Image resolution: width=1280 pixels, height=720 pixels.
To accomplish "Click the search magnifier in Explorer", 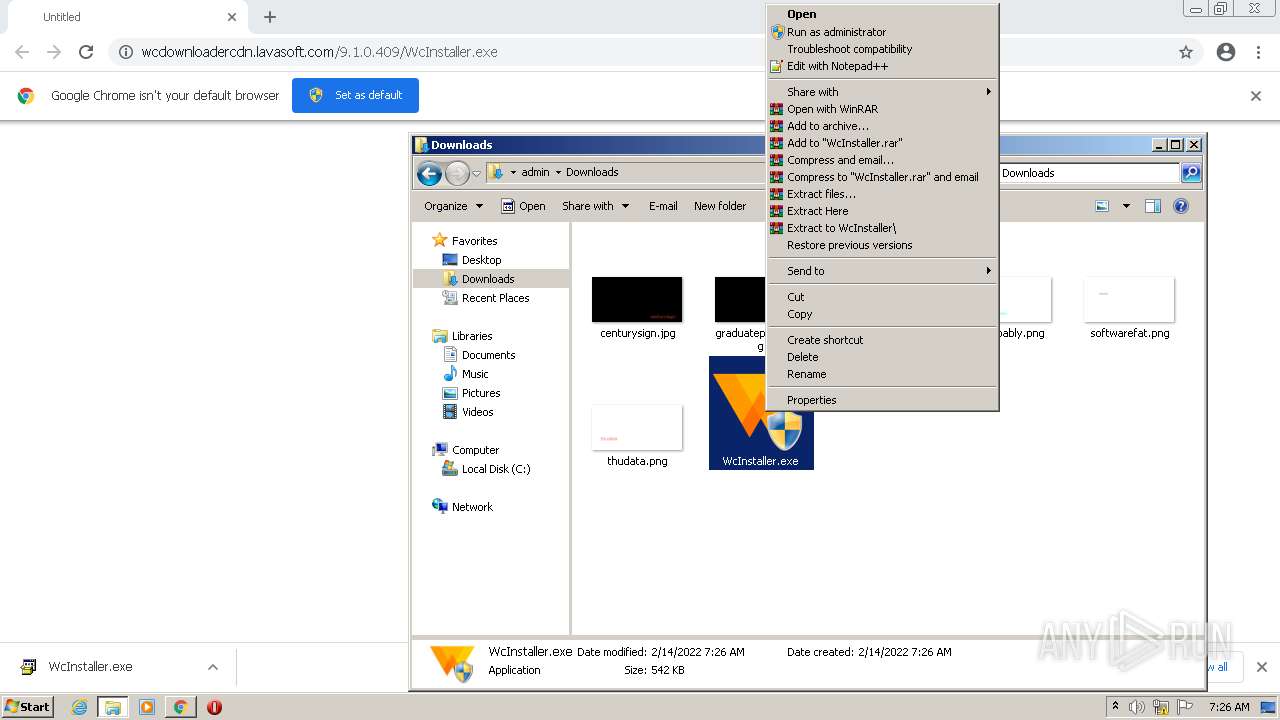I will (1191, 173).
